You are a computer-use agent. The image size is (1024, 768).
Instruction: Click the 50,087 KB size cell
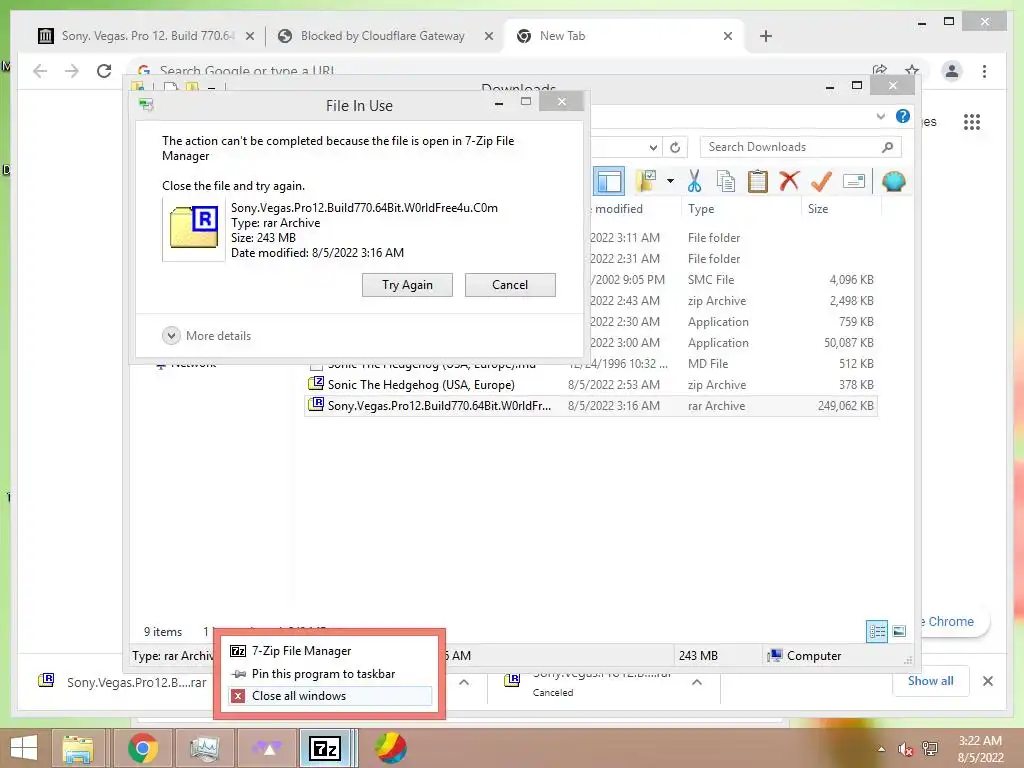(848, 343)
